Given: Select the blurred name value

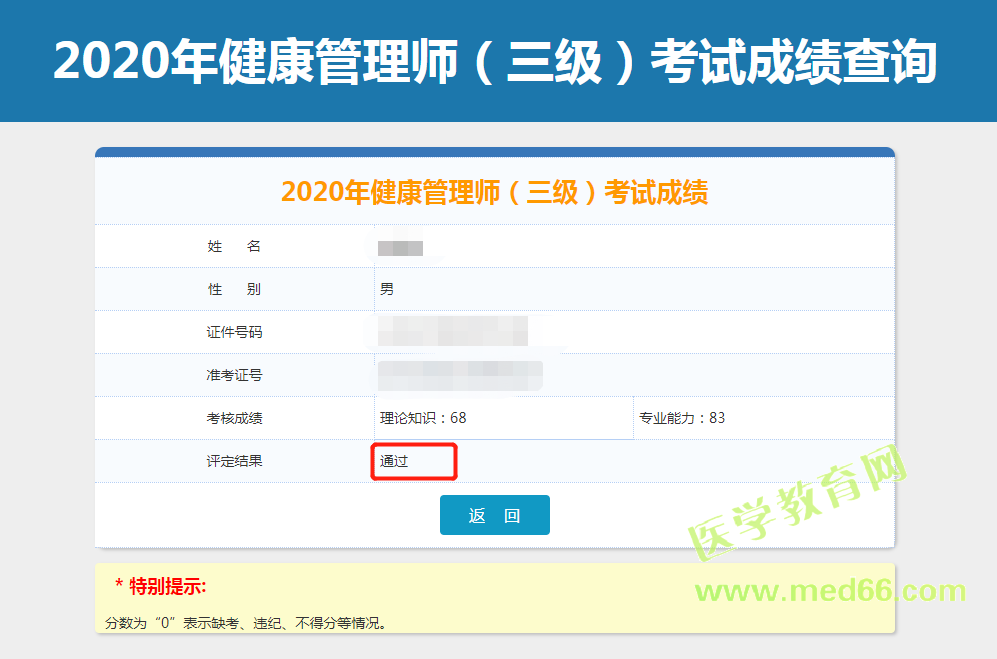Looking at the screenshot, I should tap(401, 247).
